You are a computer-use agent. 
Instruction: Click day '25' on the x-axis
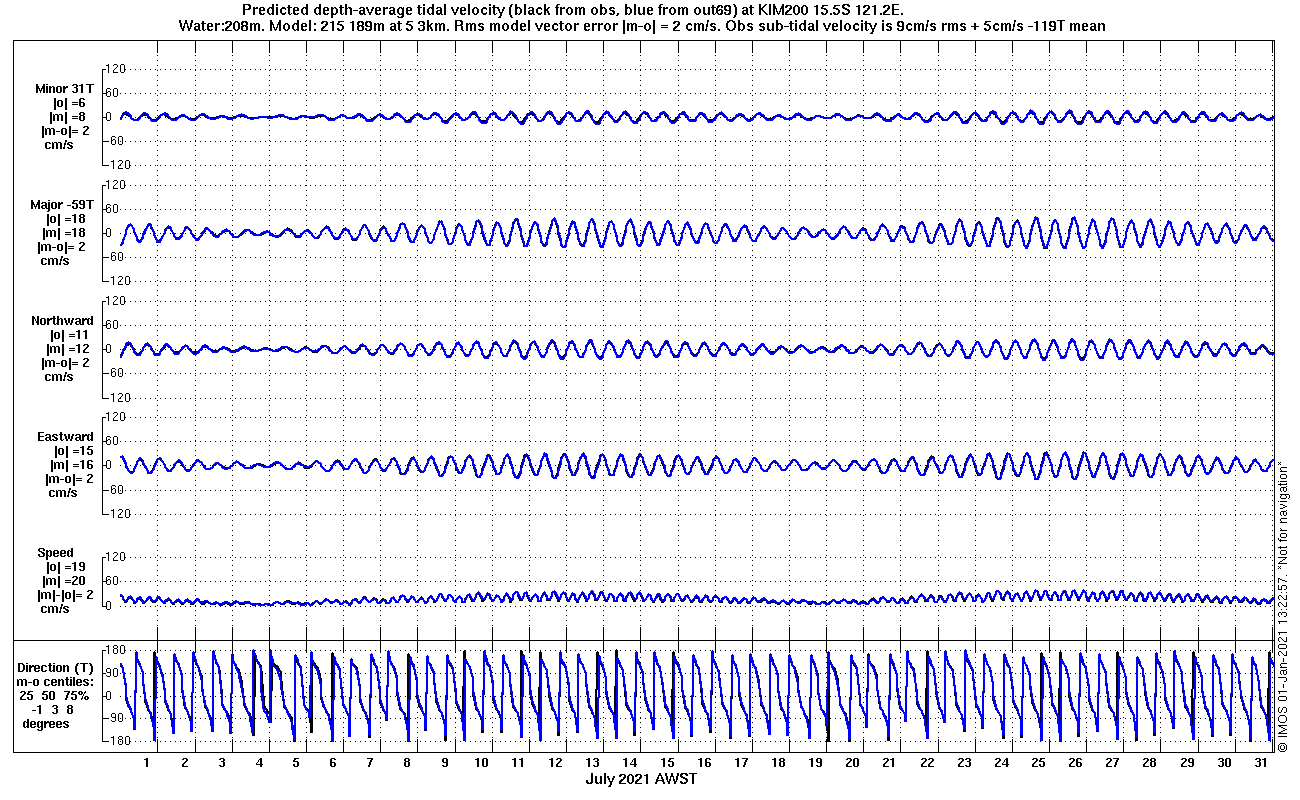1037,763
